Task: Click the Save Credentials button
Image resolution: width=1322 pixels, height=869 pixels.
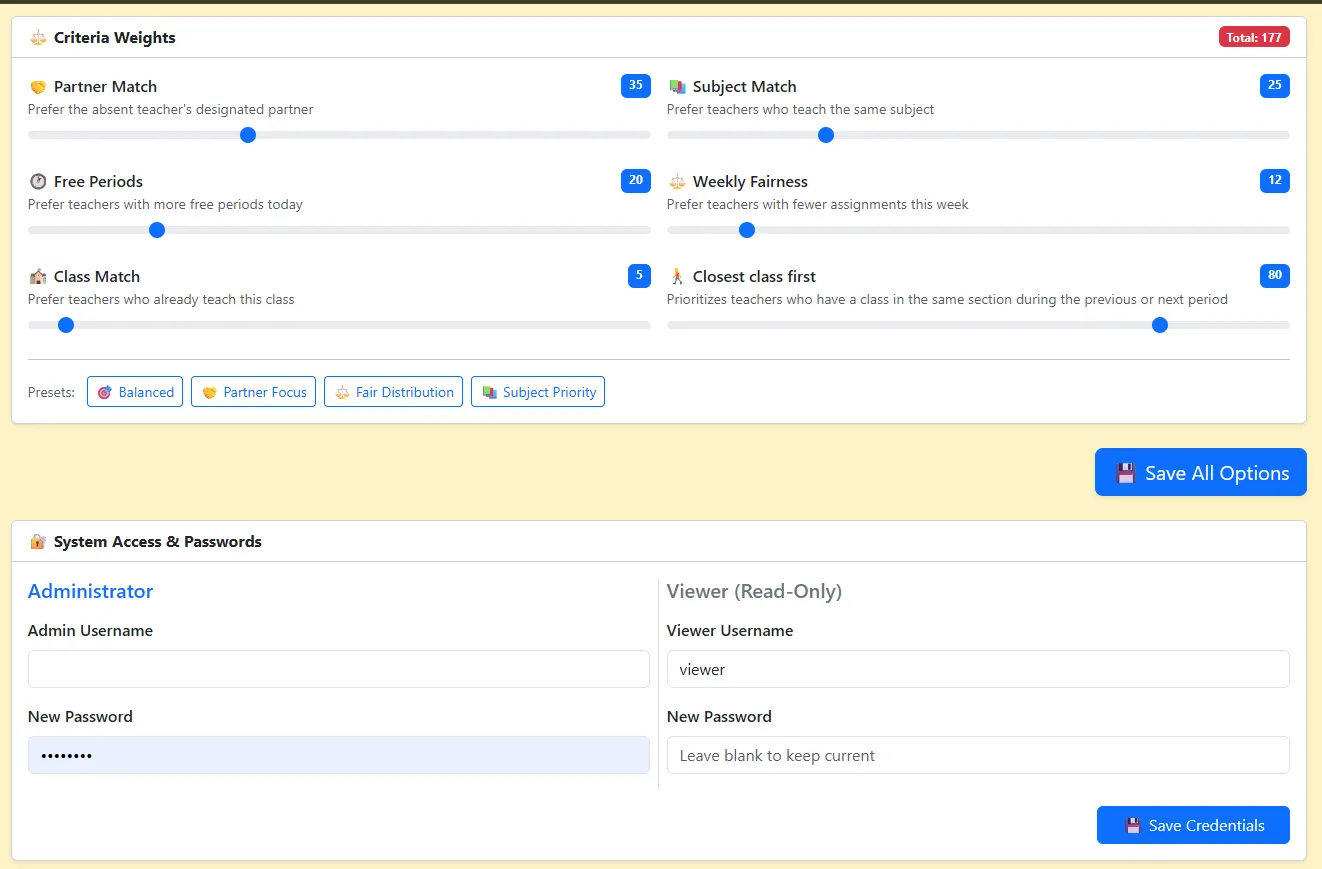Action: (x=1193, y=825)
